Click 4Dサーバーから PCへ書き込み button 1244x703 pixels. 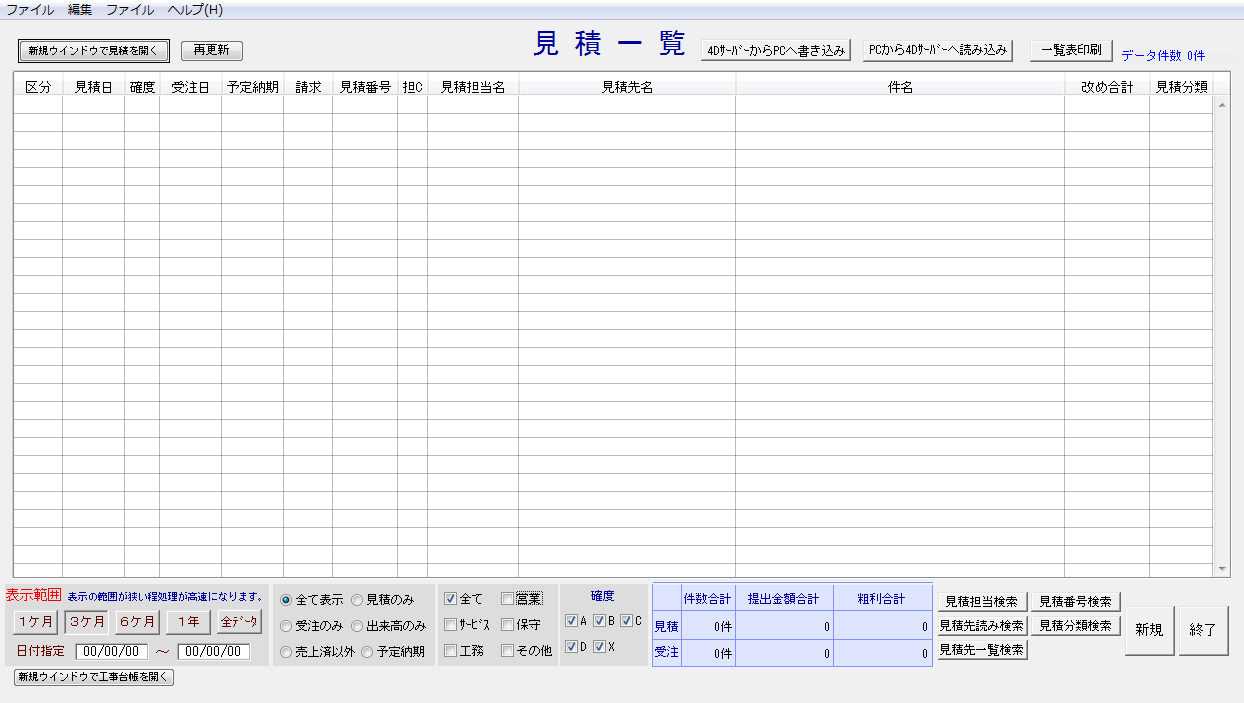coord(777,50)
